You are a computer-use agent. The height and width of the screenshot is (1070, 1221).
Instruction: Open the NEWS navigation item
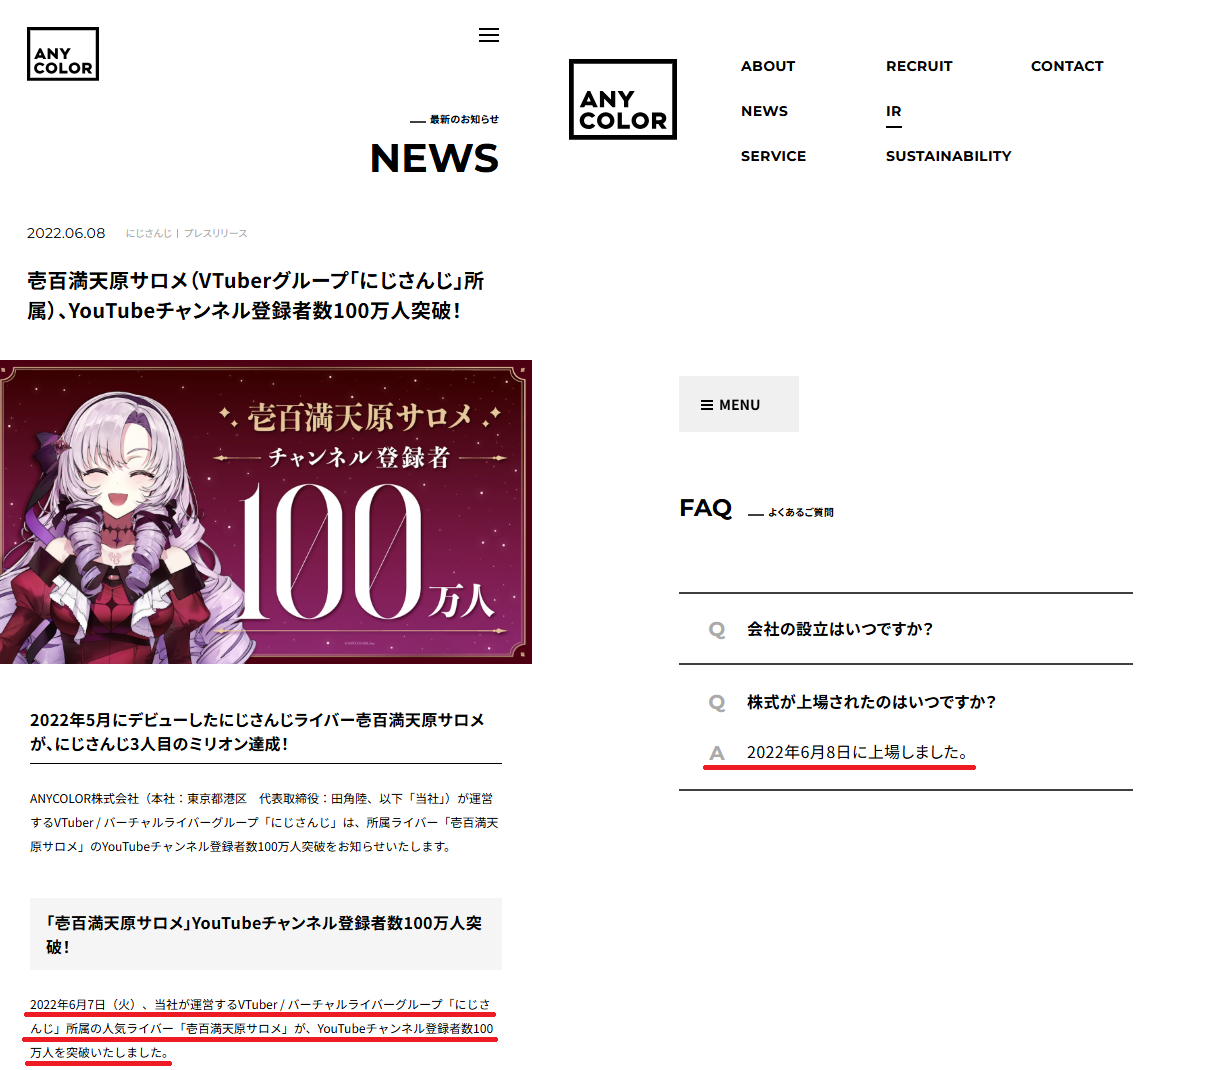764,111
